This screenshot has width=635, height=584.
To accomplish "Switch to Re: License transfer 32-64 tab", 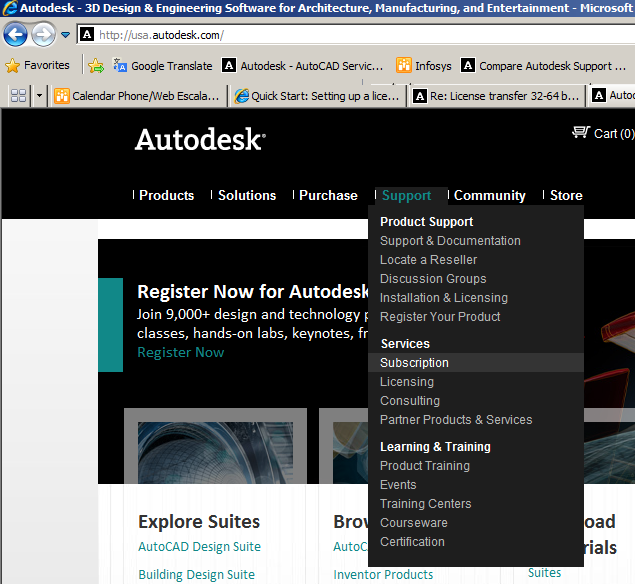I will tap(497, 96).
